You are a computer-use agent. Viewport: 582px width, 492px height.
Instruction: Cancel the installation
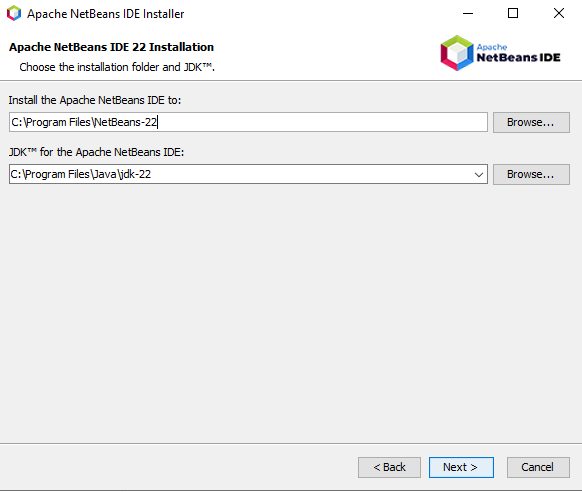pyautogui.click(x=538, y=468)
